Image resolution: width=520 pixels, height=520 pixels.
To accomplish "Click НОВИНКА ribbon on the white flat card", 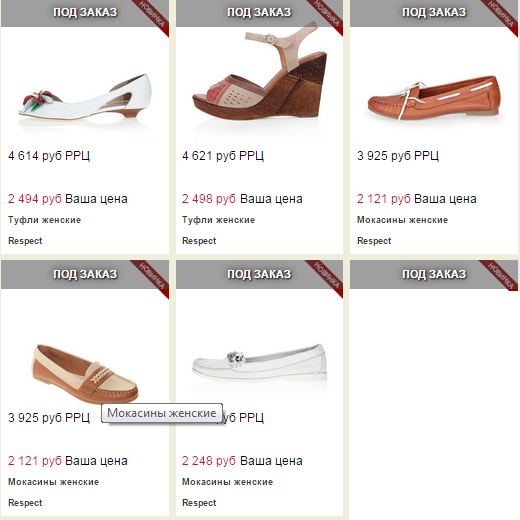I will 152,17.
